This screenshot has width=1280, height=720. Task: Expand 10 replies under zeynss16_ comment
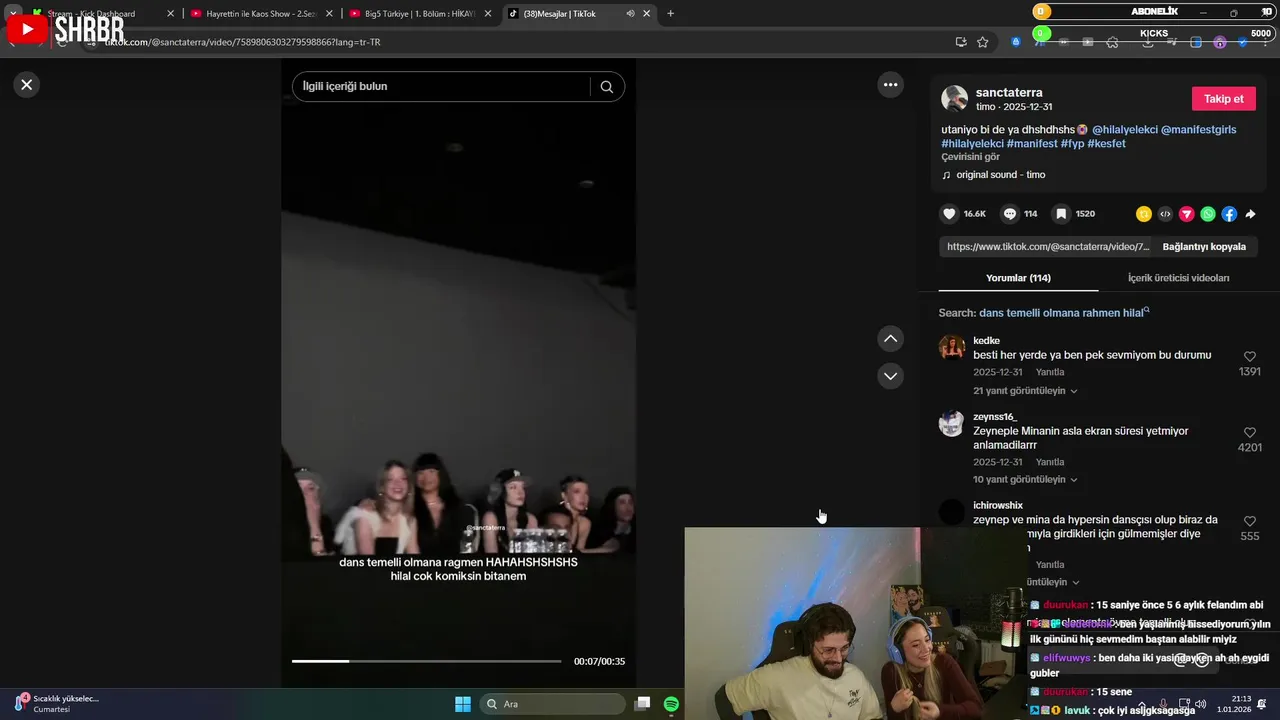pyautogui.click(x=1025, y=480)
